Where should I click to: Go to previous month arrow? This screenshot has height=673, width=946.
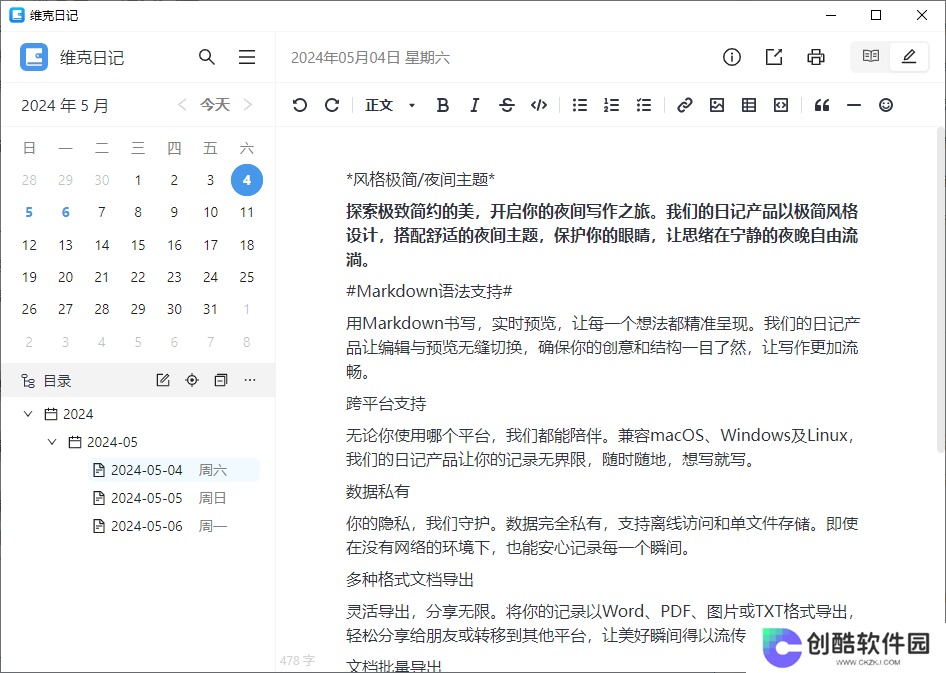(x=182, y=105)
